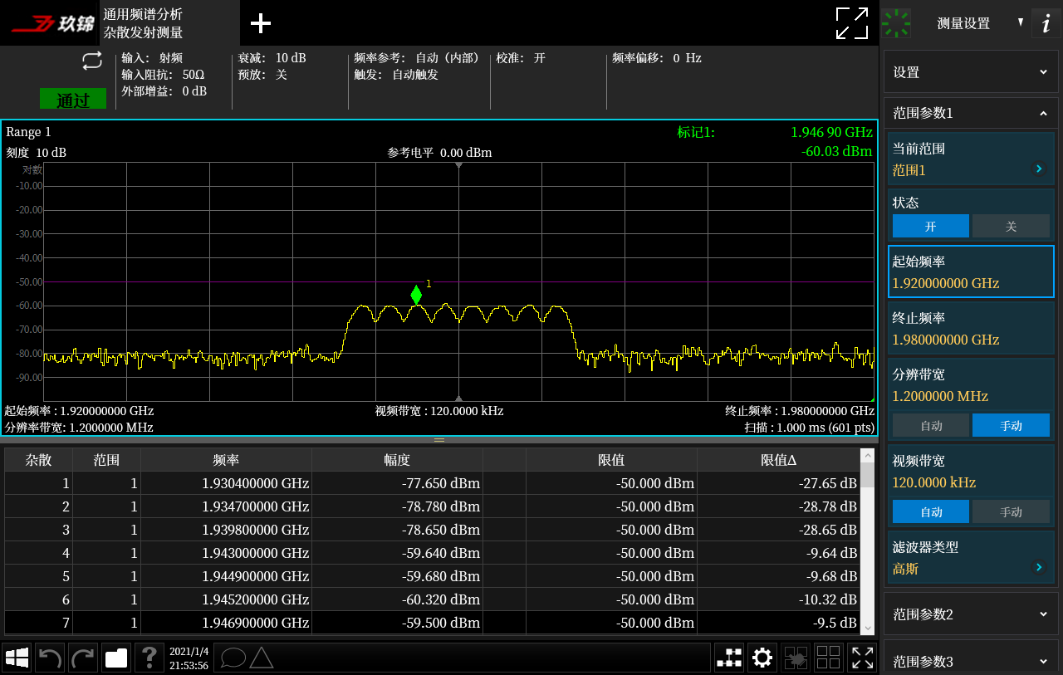The image size is (1063, 675).
Task: Switch 分辨带宽 to 自动
Action: [x=930, y=426]
